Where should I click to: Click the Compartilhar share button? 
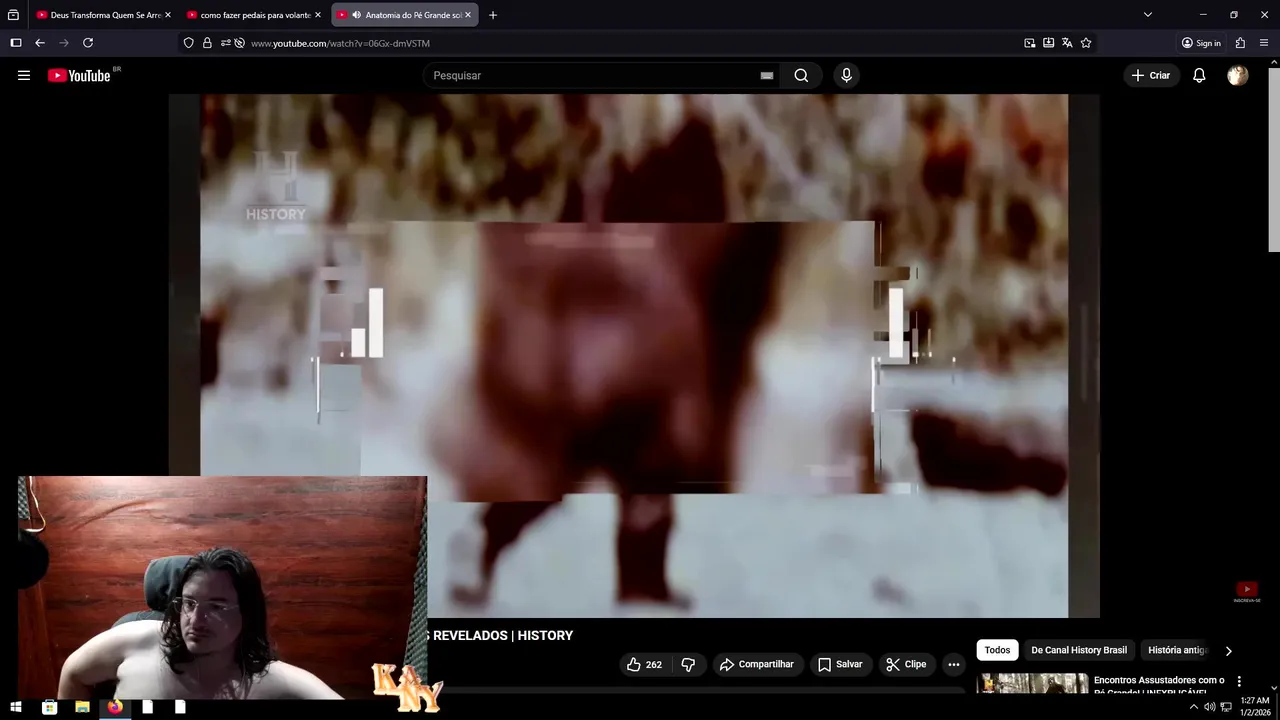pyautogui.click(x=757, y=664)
